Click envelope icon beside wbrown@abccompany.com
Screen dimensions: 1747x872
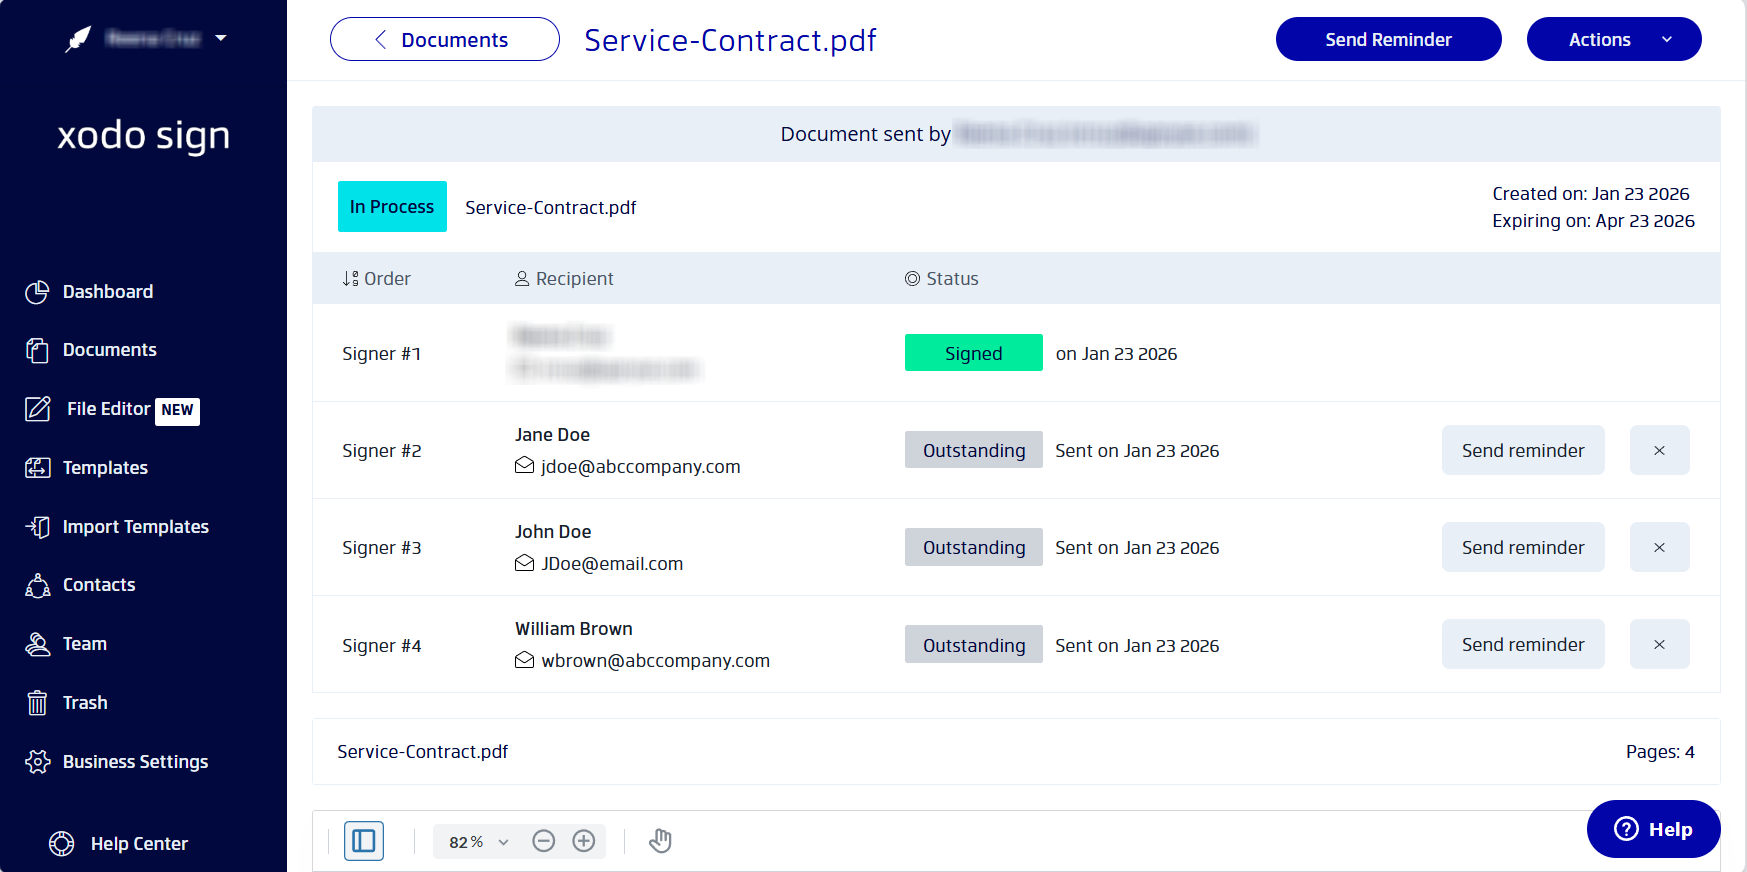click(x=524, y=660)
